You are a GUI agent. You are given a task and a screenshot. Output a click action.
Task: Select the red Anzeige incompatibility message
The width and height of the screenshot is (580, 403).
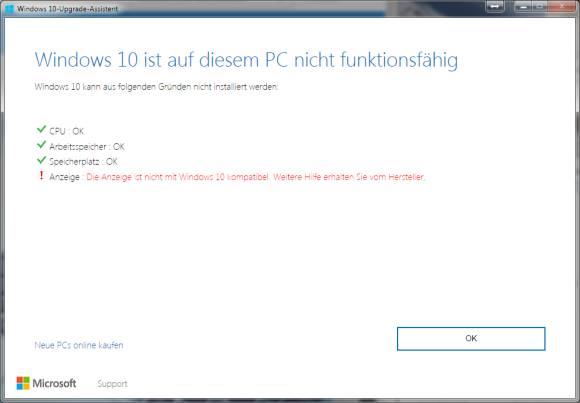click(x=256, y=177)
